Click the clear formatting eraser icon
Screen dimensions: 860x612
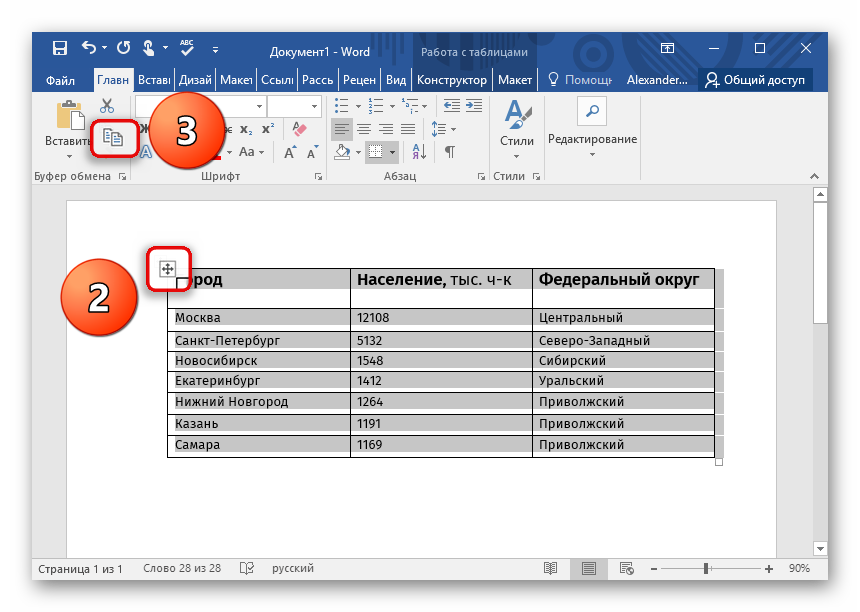[x=299, y=129]
